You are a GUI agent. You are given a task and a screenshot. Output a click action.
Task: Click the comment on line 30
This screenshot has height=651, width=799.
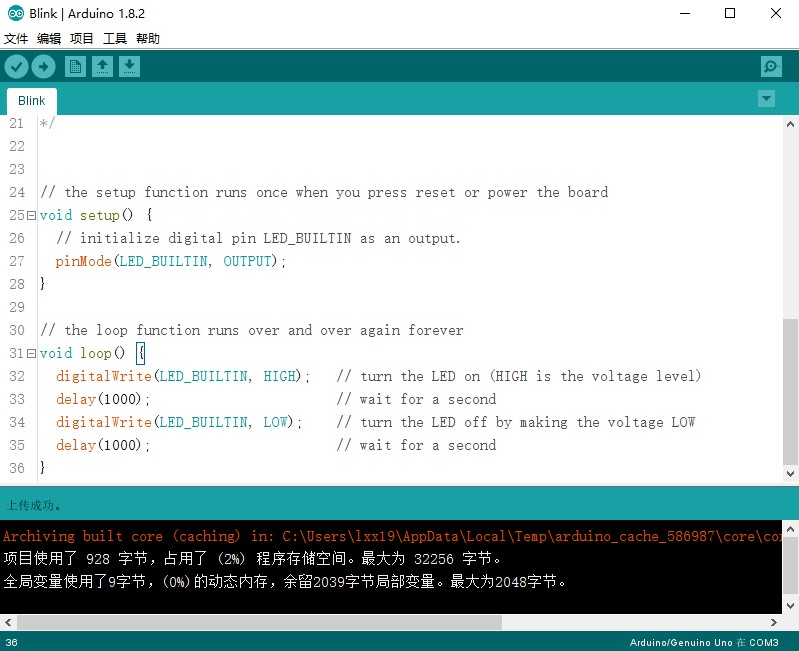point(252,330)
